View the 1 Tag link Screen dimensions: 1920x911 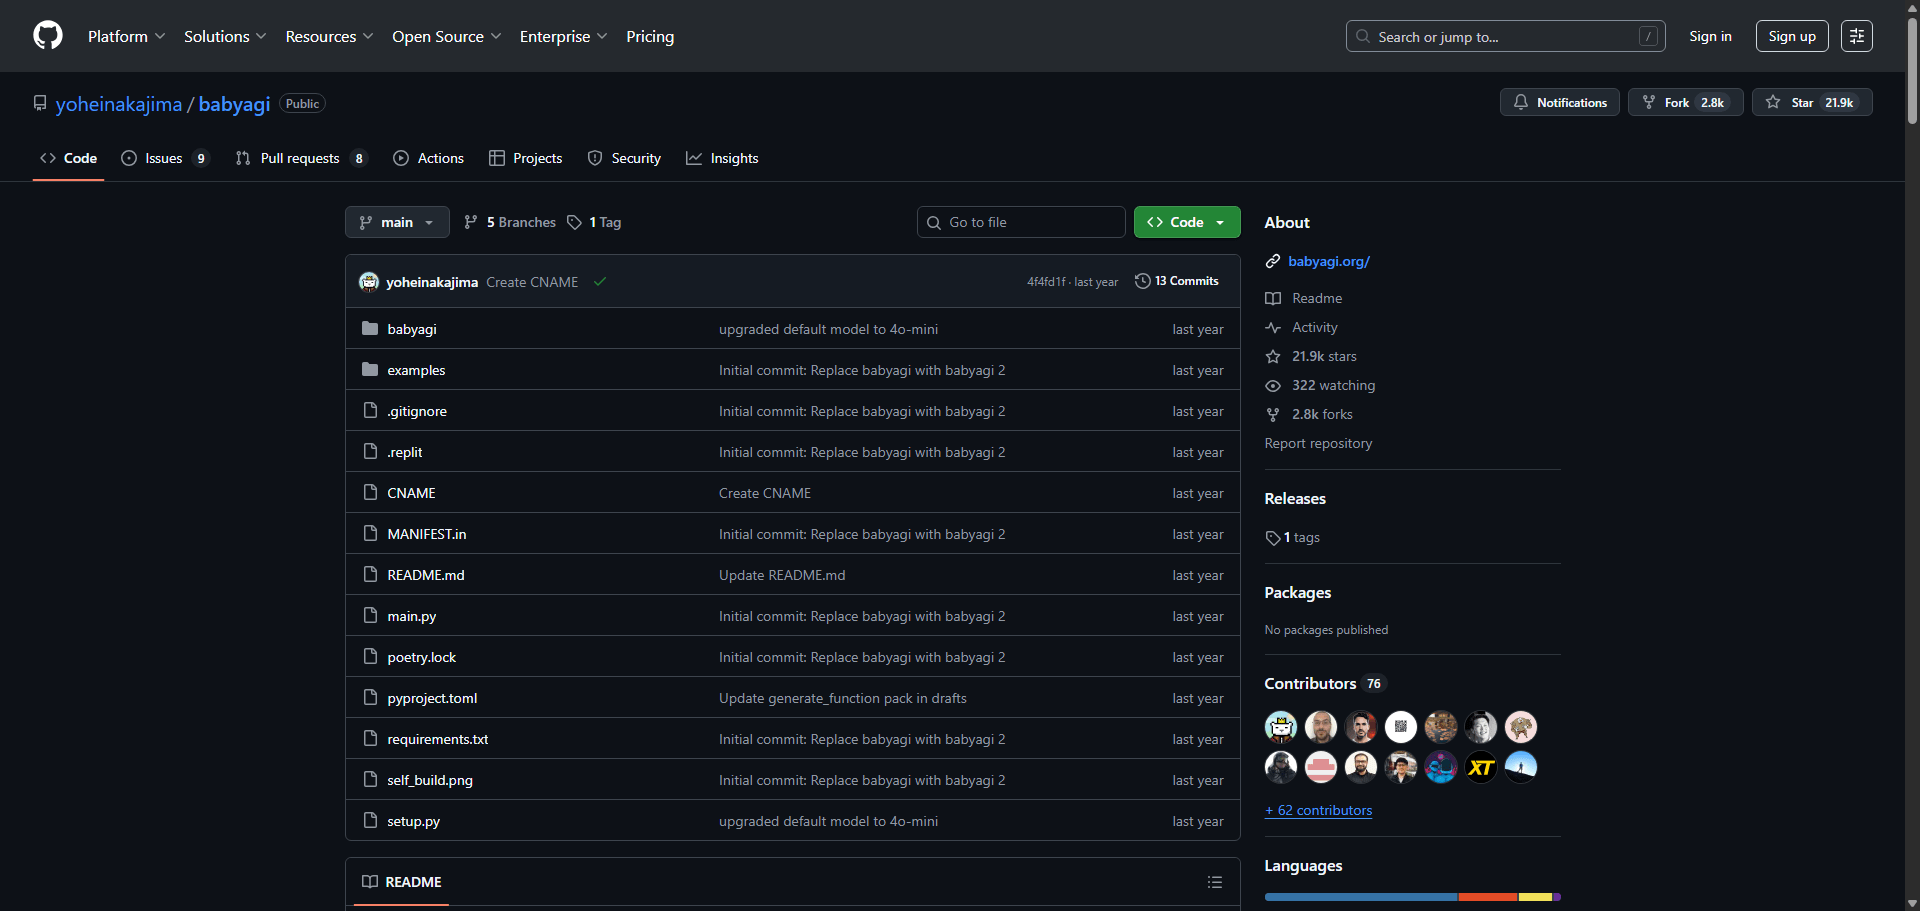595,222
